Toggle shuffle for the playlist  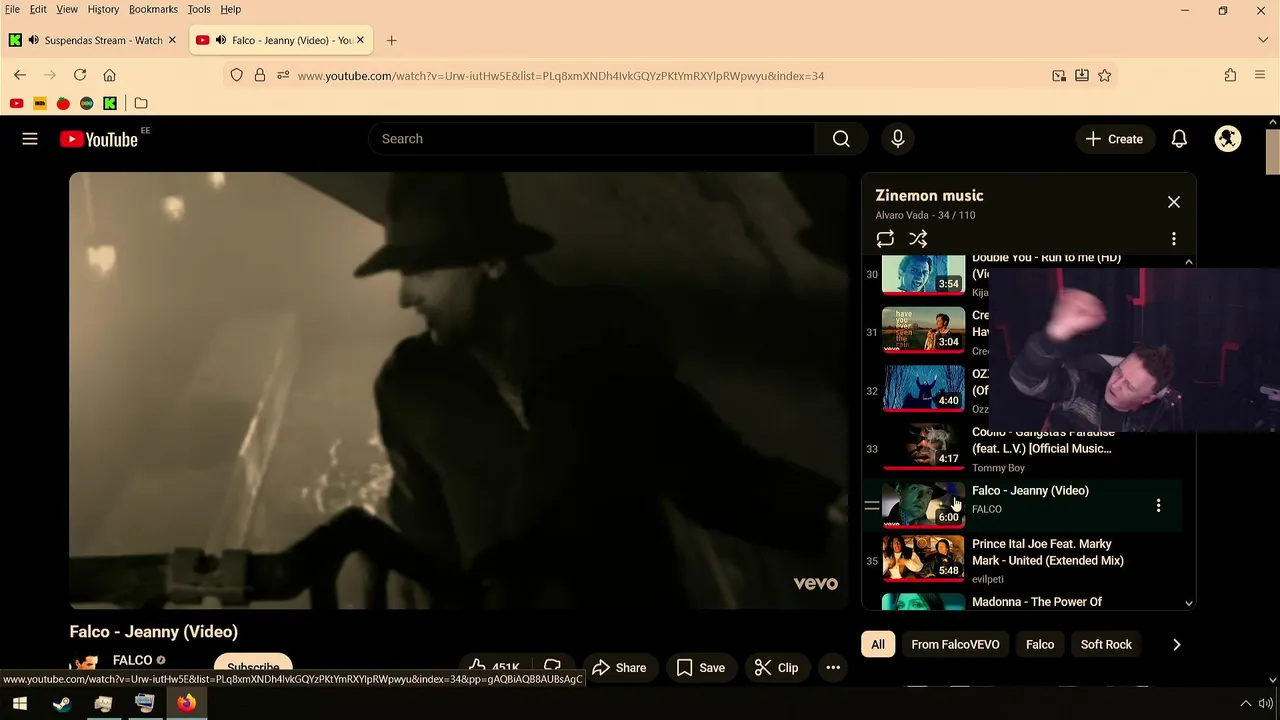918,239
